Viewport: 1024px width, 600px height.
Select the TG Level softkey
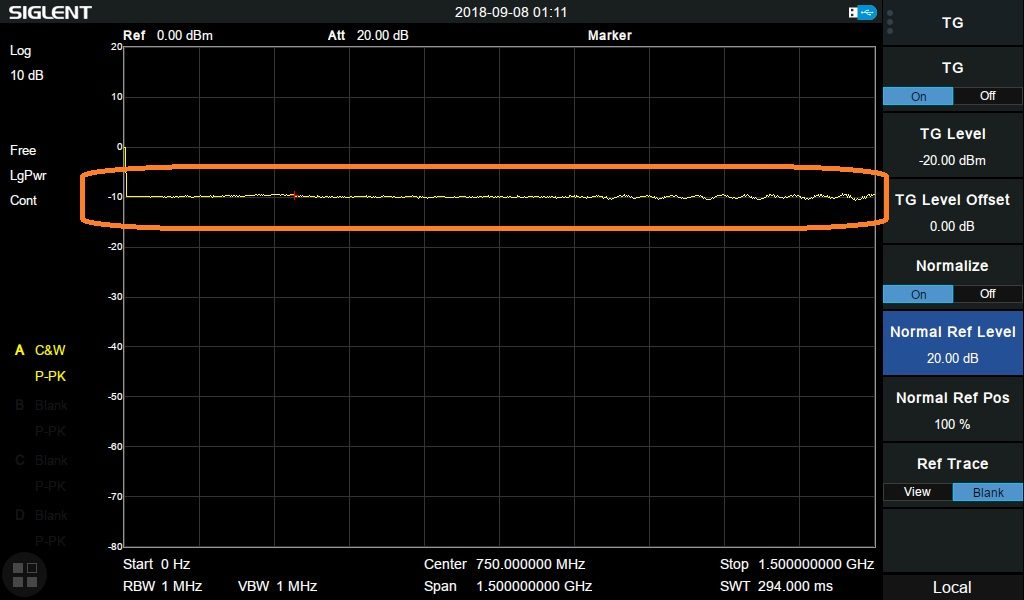[953, 146]
